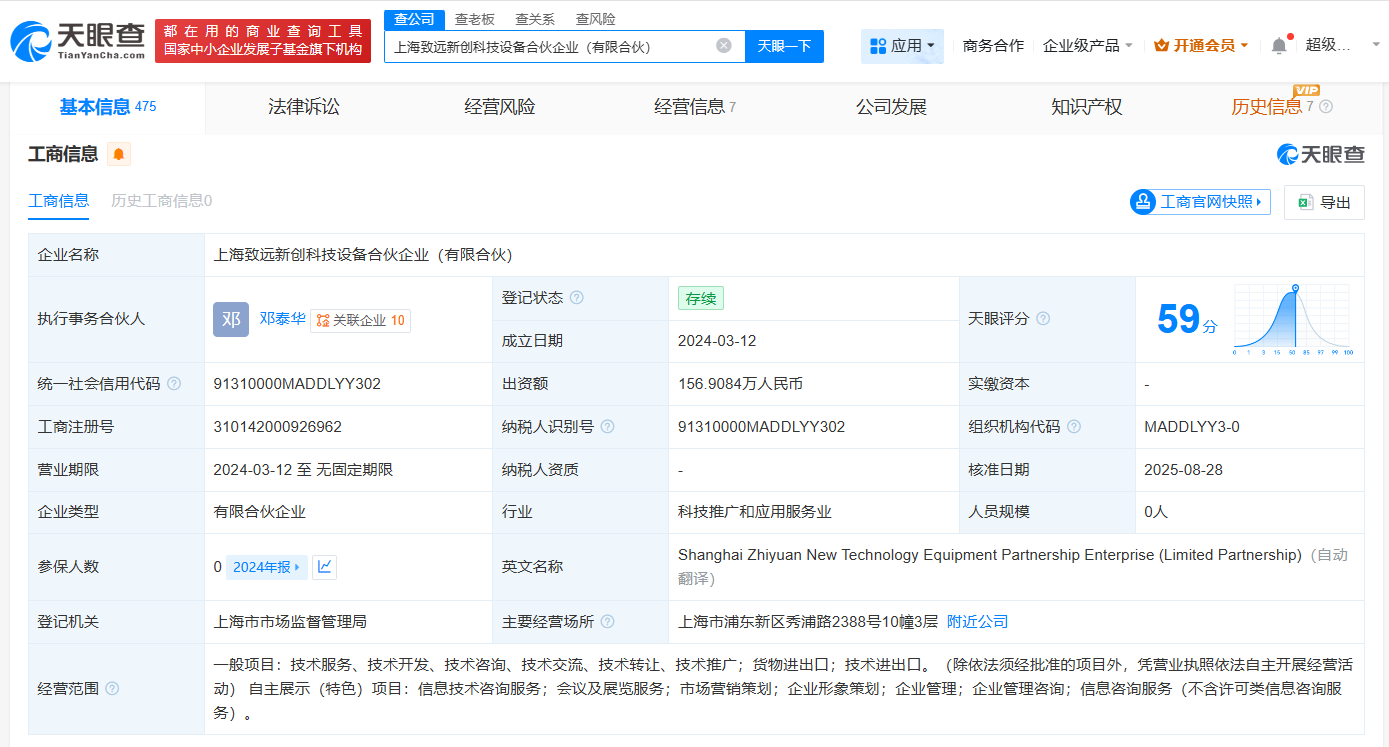Click the 应用 grid icon
The height and width of the screenshot is (747, 1389).
(876, 45)
